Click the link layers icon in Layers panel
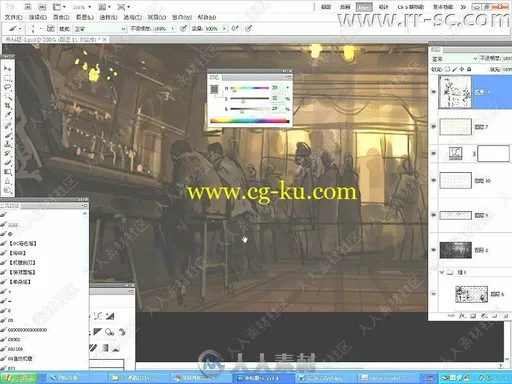This screenshot has height=384, width=512. pyautogui.click(x=451, y=315)
